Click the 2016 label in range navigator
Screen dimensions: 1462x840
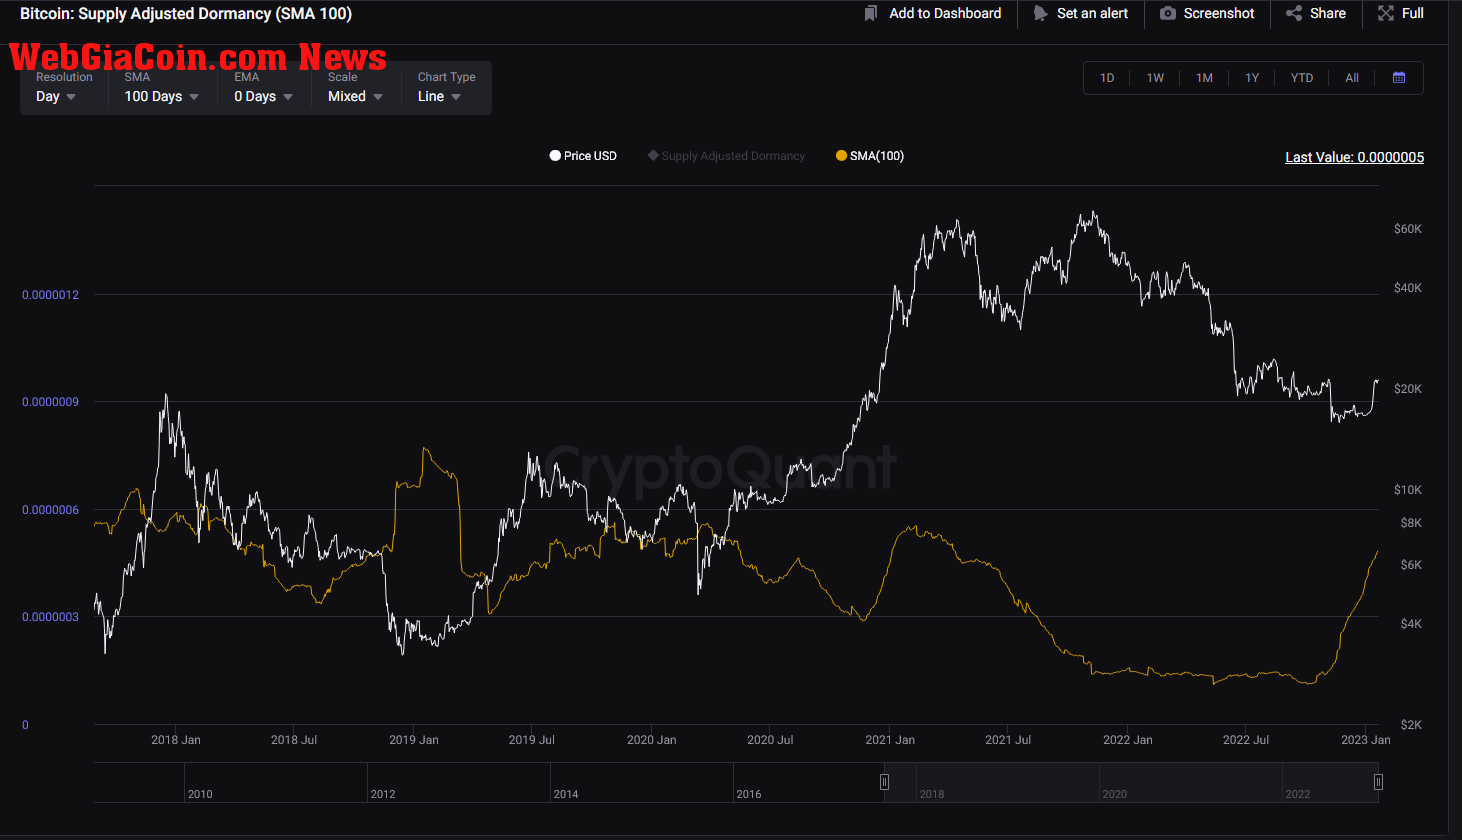[x=749, y=794]
